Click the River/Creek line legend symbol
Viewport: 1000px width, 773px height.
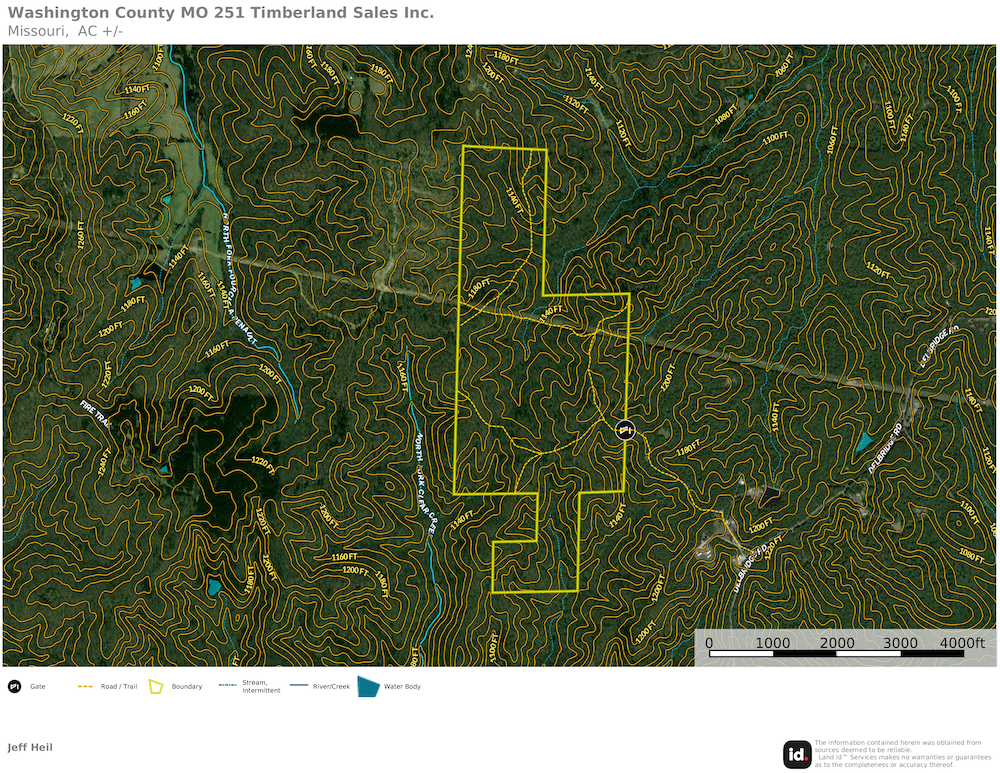(298, 687)
